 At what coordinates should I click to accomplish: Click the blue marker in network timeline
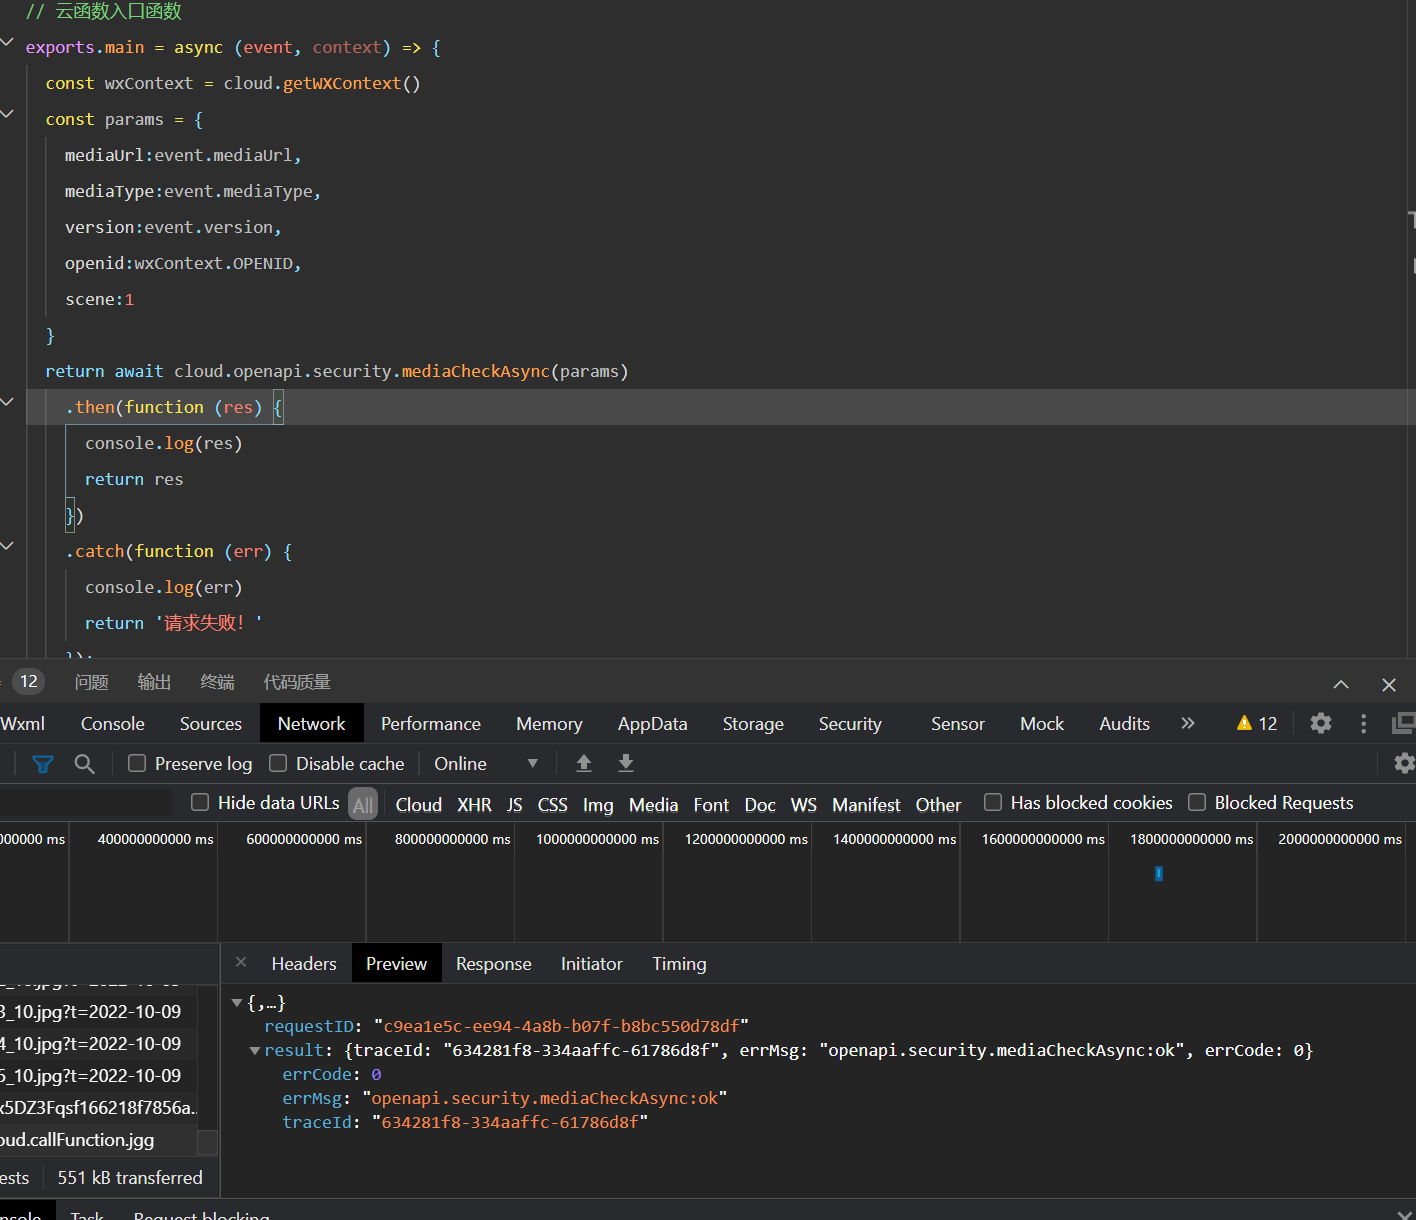[x=1159, y=874]
